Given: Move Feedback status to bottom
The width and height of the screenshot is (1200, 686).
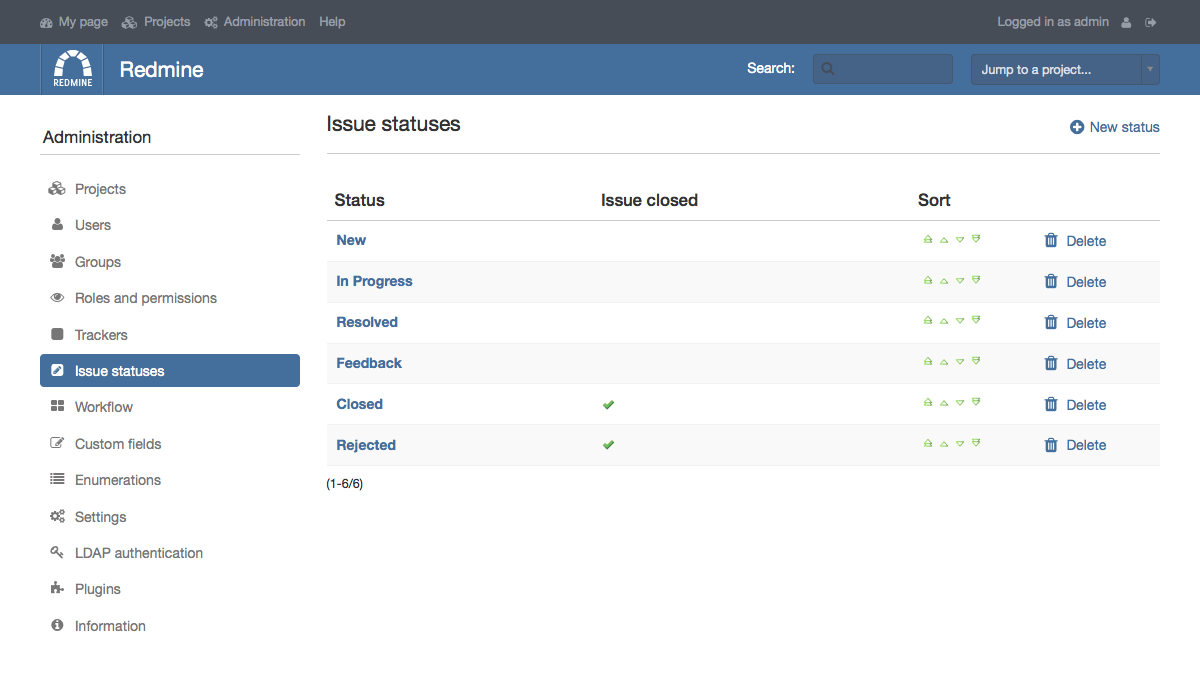Looking at the screenshot, I should click(976, 361).
